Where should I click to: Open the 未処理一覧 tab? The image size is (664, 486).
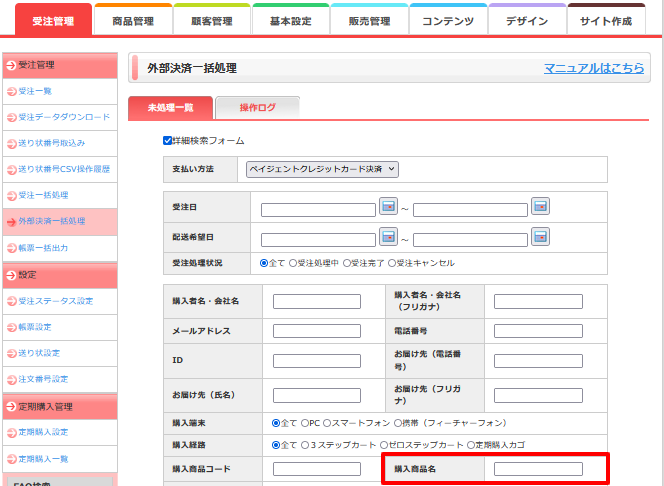[x=170, y=108]
